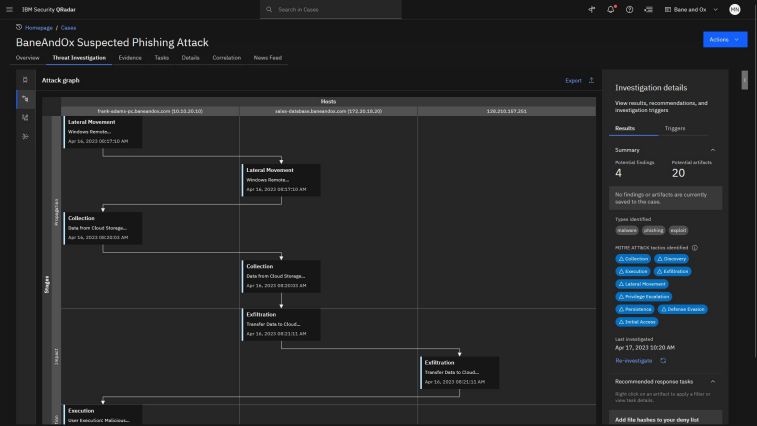Open the hamburger navigation menu
The height and width of the screenshot is (426, 757).
(11, 9)
